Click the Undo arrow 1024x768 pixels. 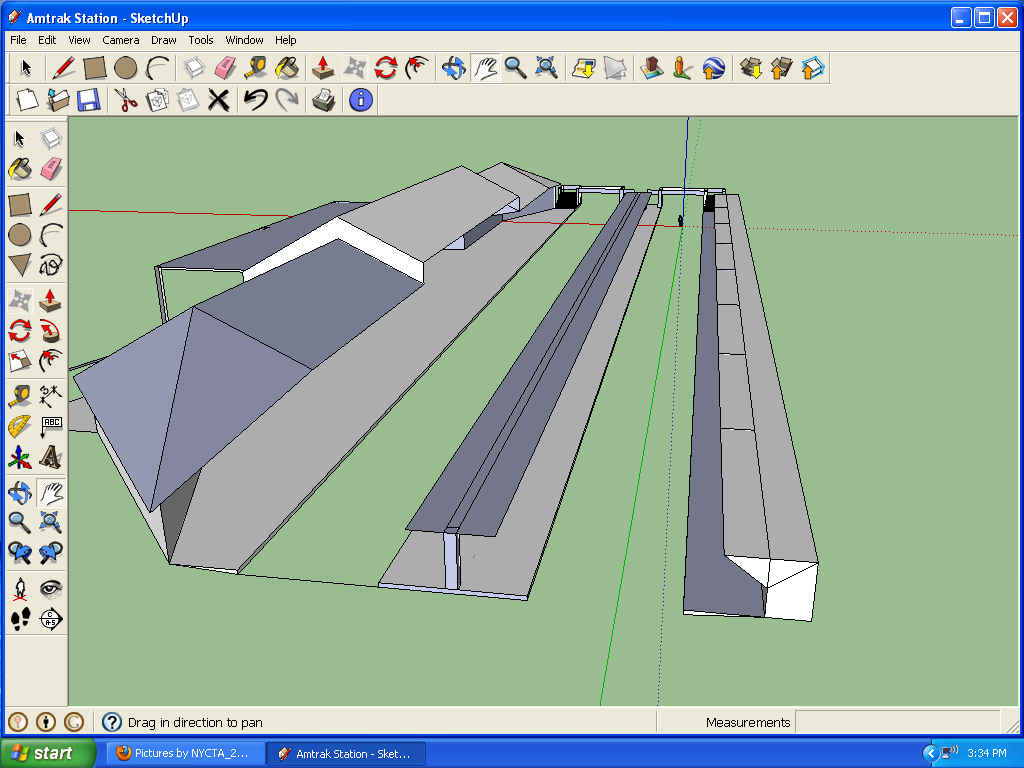point(255,100)
